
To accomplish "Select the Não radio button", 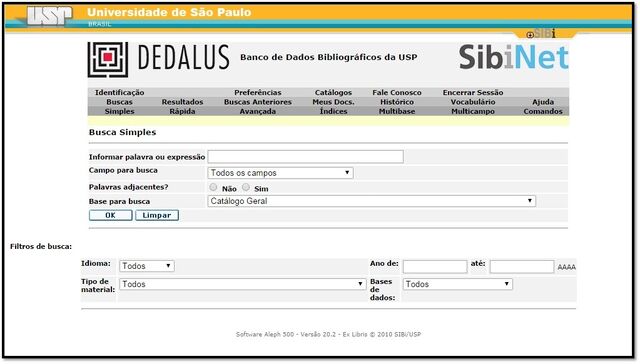I will 213,187.
